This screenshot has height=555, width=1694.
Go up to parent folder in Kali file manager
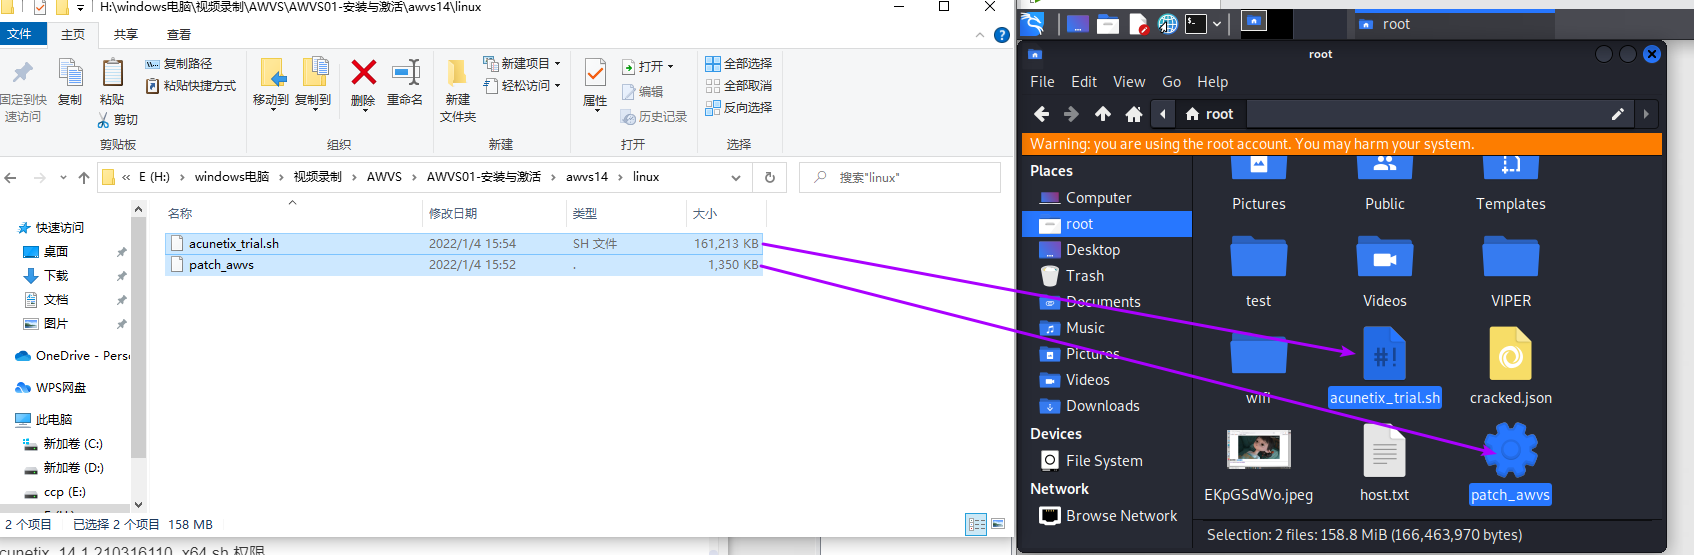[x=1102, y=114]
